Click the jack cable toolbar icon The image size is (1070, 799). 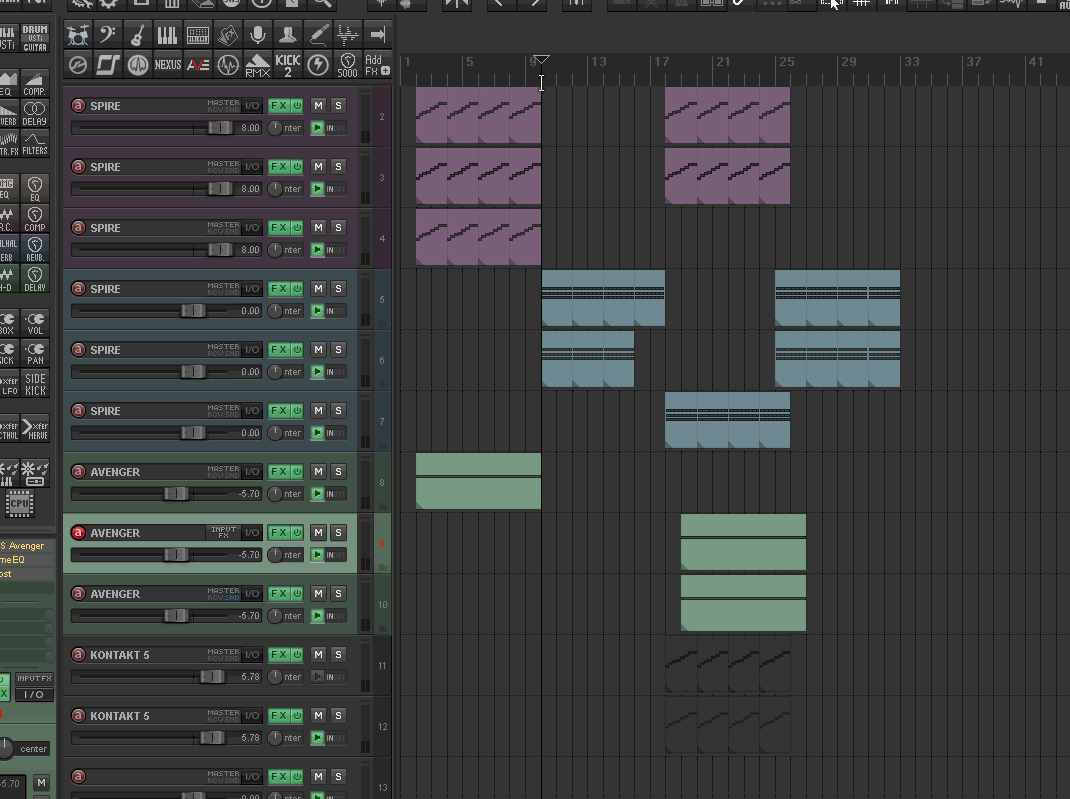pos(317,35)
